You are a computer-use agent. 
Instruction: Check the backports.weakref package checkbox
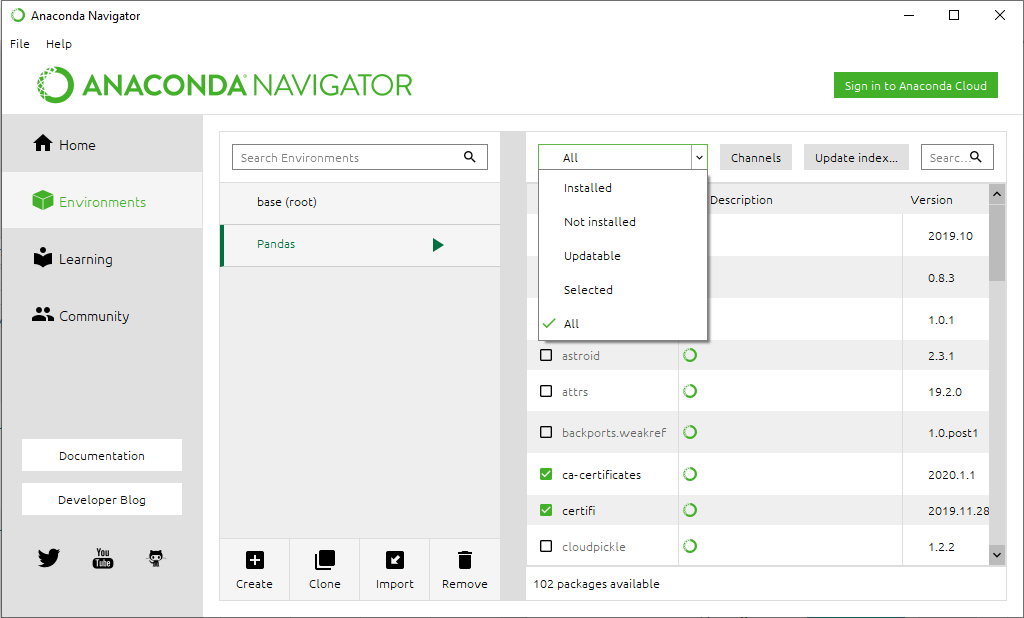[546, 432]
